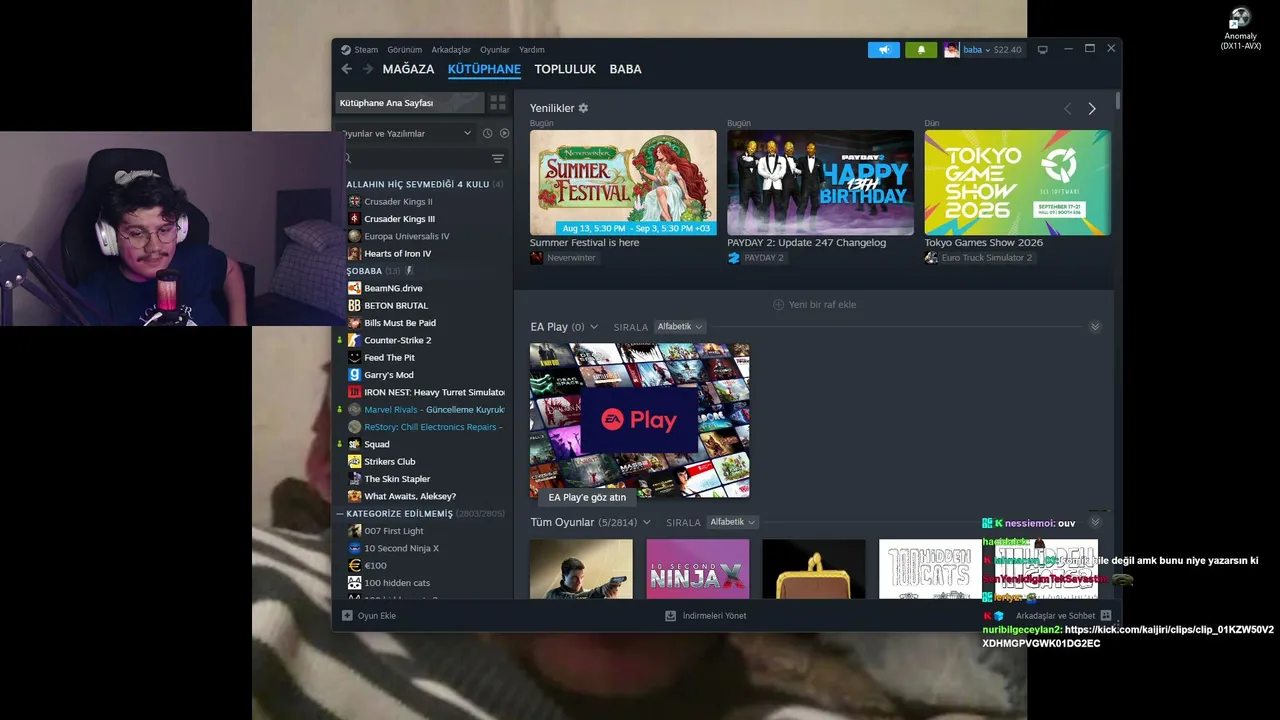Change EA Play sort order Alfabetik
Image resolution: width=1280 pixels, height=720 pixels.
coord(680,327)
